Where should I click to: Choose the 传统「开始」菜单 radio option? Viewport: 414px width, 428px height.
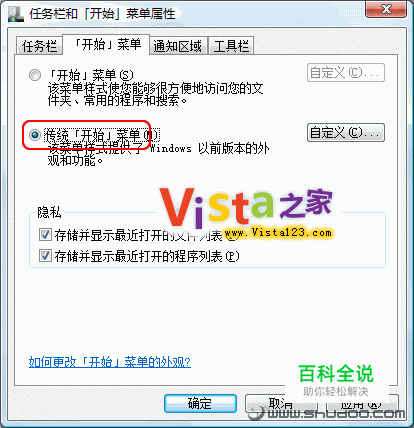pos(35,135)
